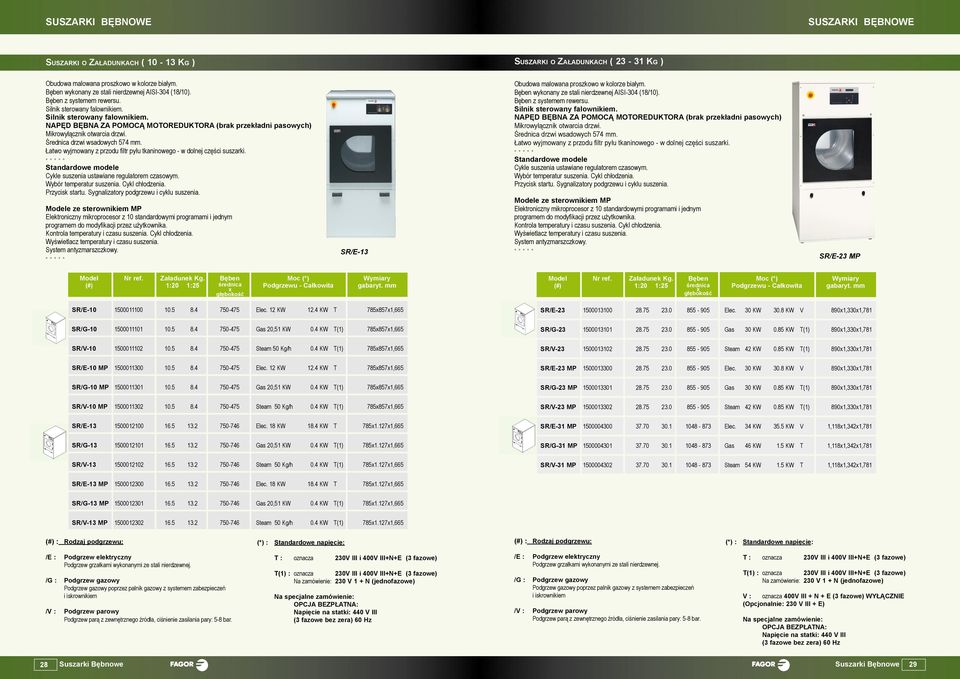960x679 pixels.
Task: Click 'Modele ze sterownikiem MP' heading on the left page
Action: (x=94, y=209)
